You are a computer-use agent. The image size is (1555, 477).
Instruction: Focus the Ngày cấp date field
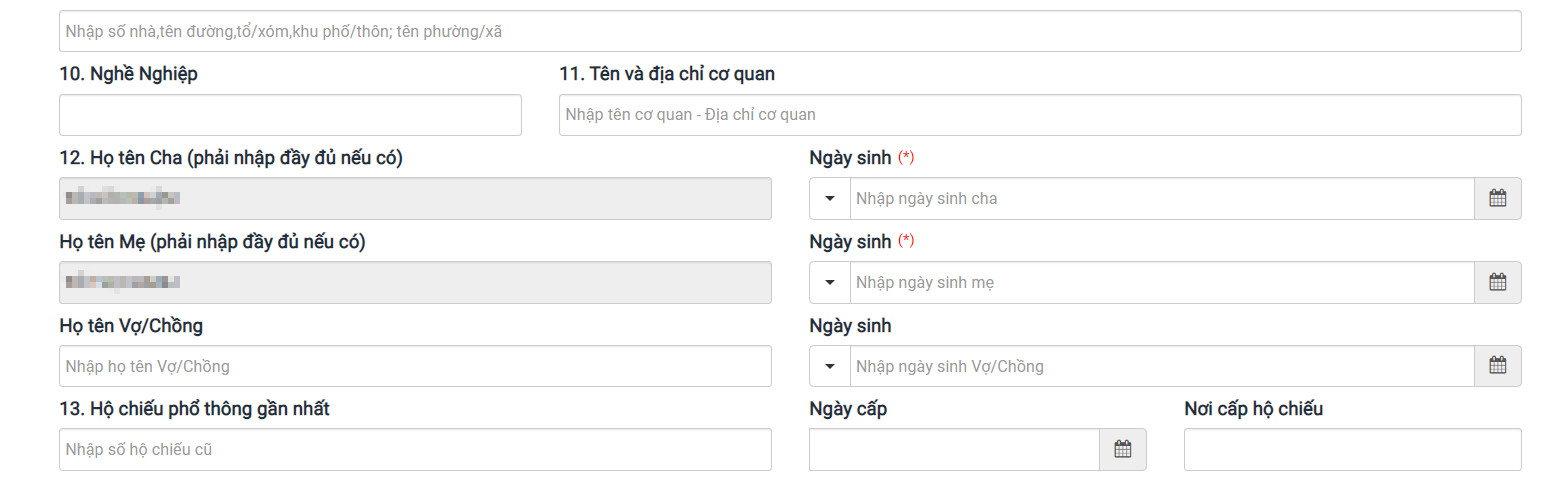pyautogui.click(x=954, y=449)
